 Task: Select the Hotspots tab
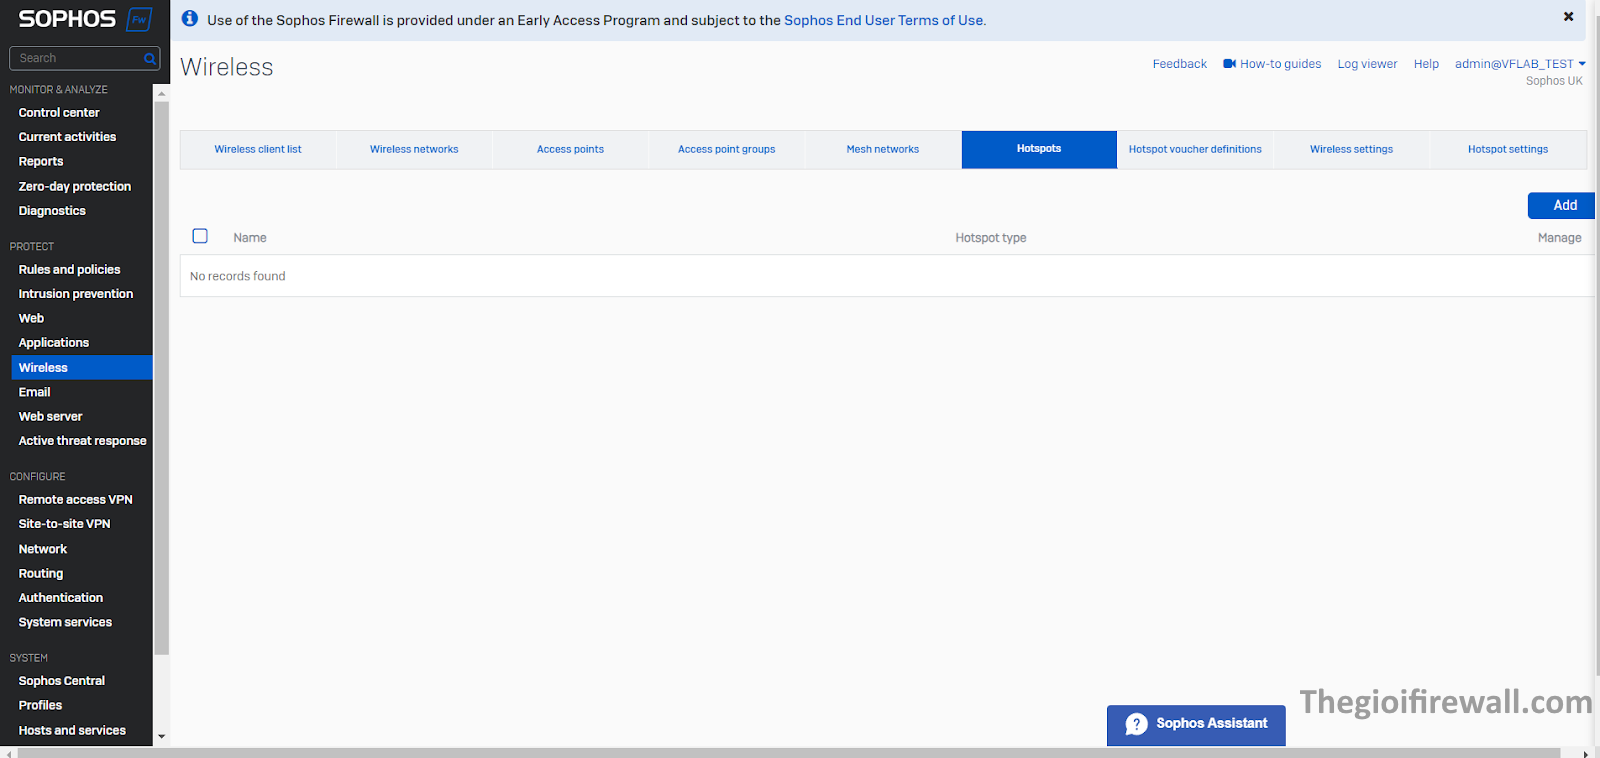(x=1039, y=149)
